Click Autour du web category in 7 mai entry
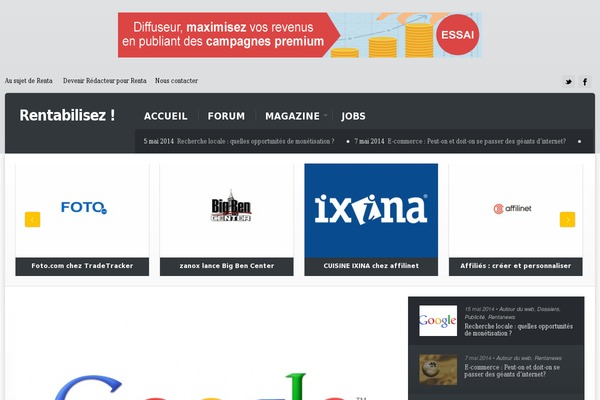 [514, 358]
